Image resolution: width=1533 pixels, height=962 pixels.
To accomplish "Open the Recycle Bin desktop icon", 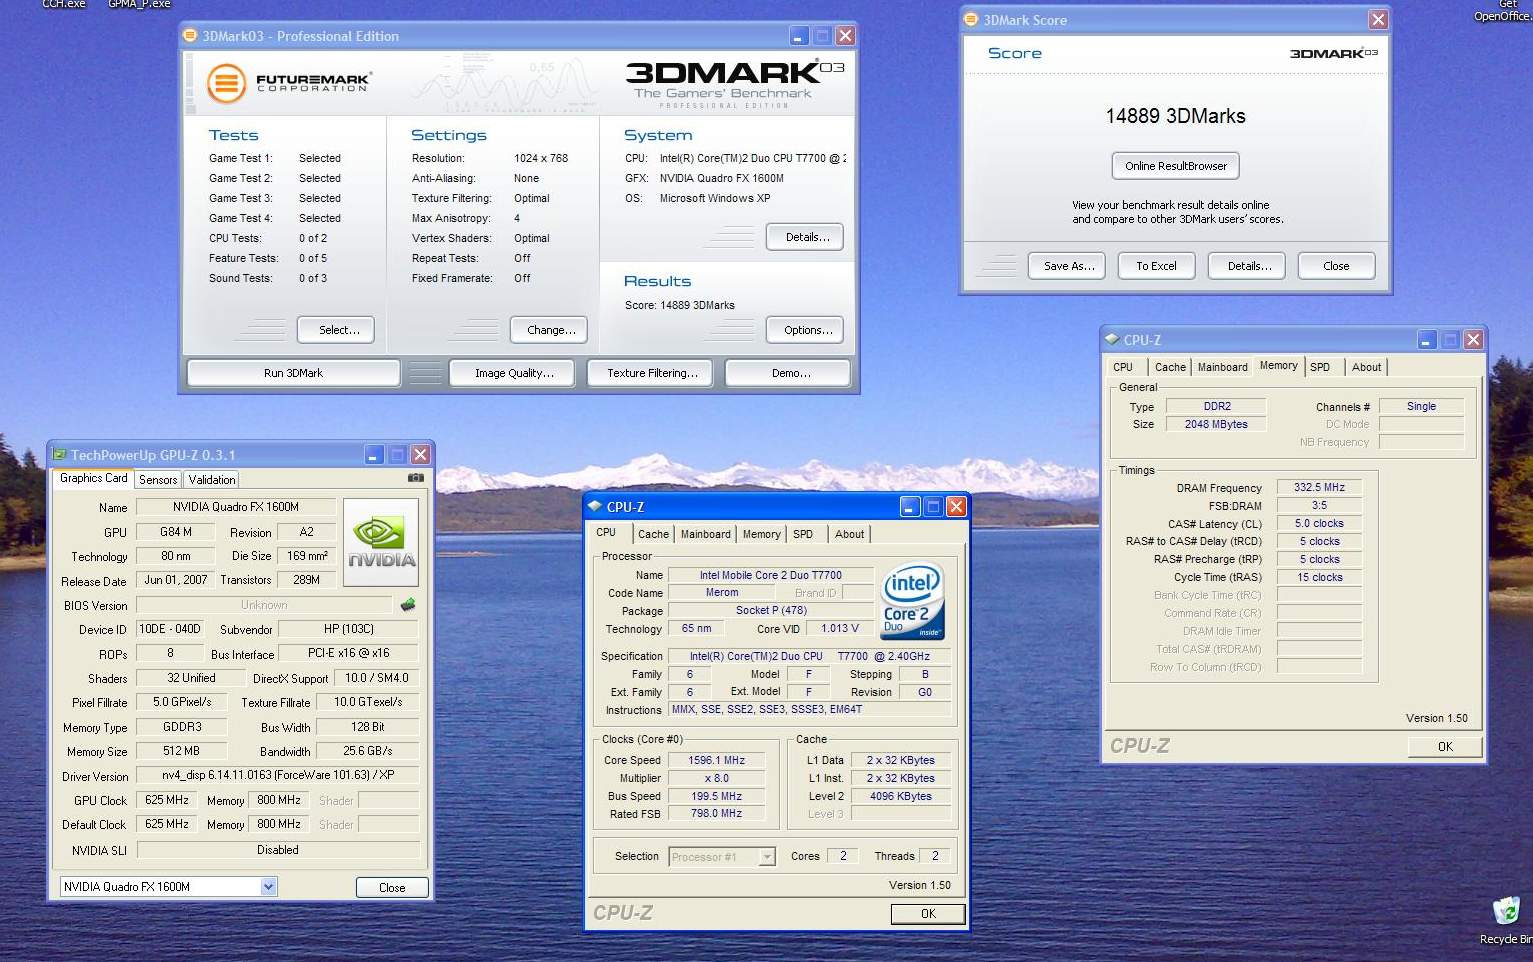I will pos(1505,918).
